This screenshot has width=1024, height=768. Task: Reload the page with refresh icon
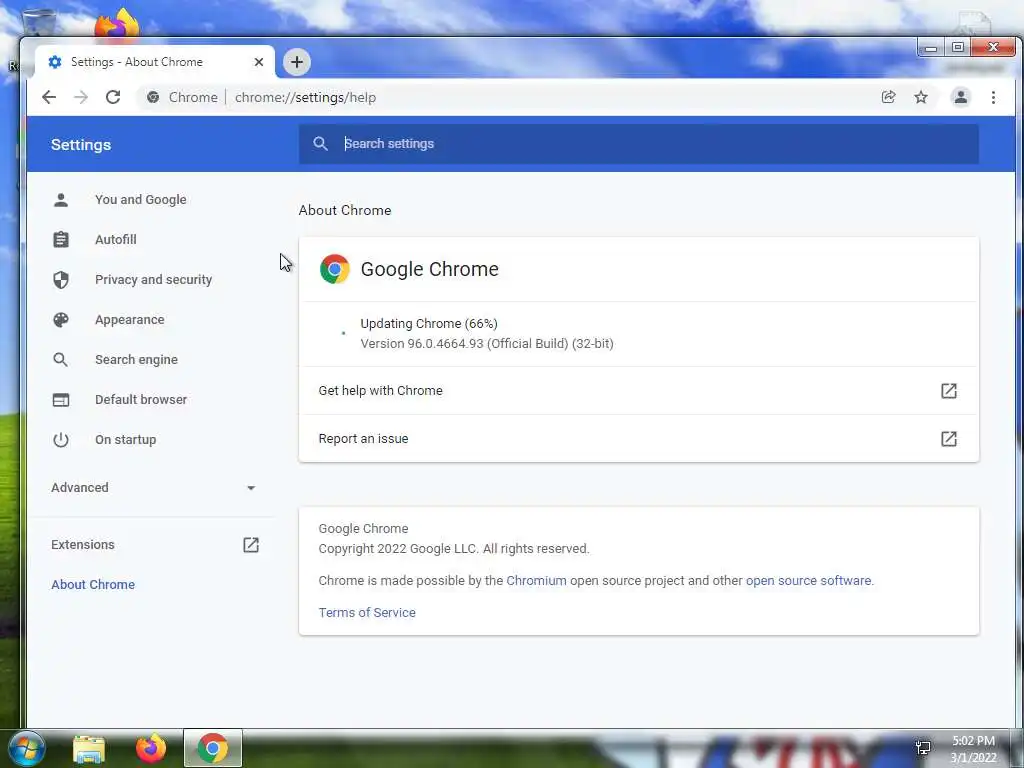tap(113, 97)
